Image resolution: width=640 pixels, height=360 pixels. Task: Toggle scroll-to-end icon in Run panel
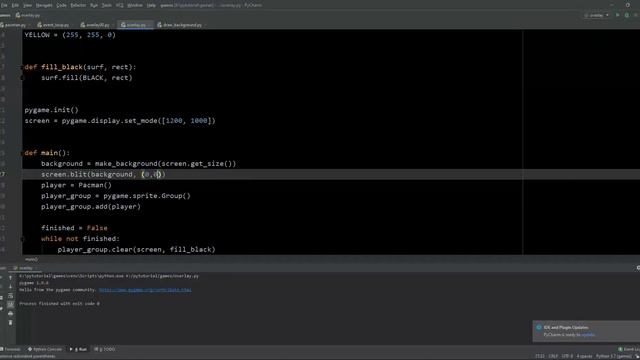coord(11,304)
